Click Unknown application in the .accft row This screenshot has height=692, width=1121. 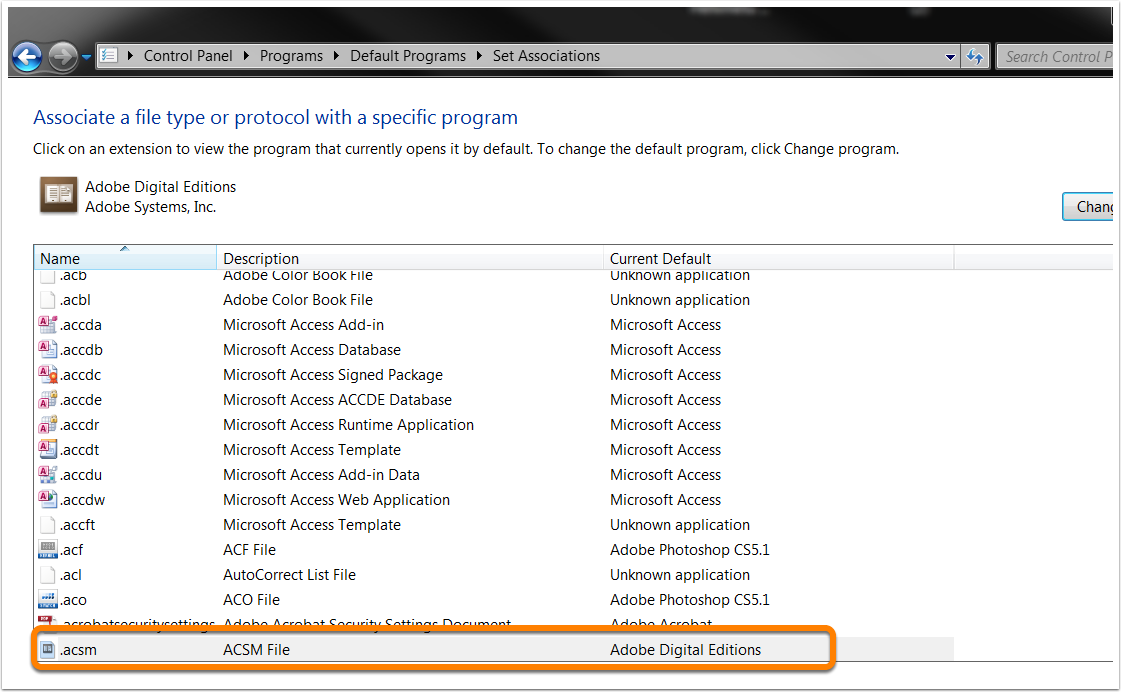pyautogui.click(x=680, y=525)
